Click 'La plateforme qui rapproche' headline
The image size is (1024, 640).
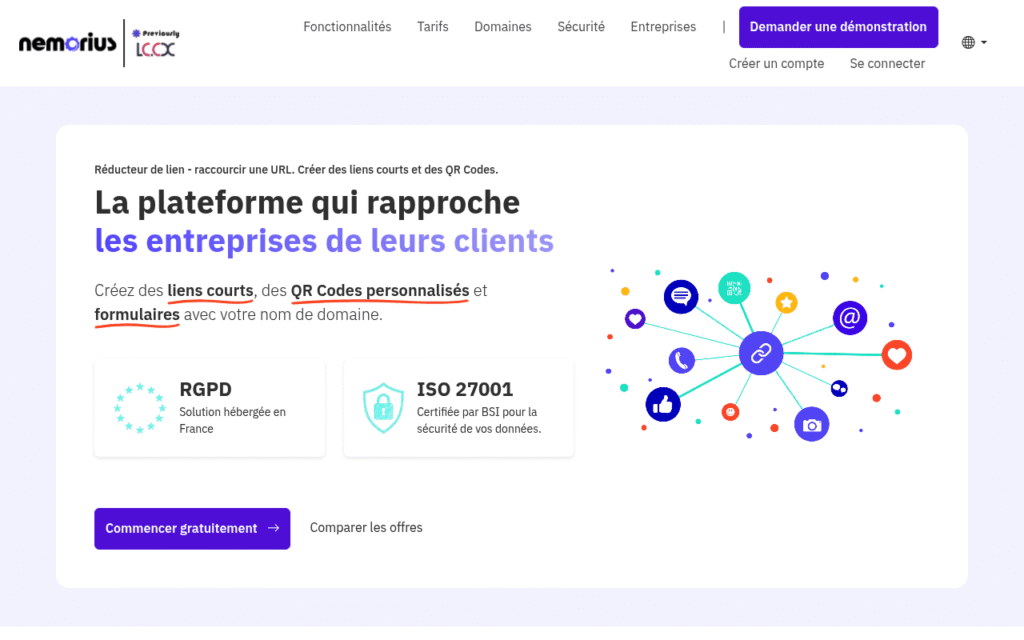pyautogui.click(x=307, y=202)
